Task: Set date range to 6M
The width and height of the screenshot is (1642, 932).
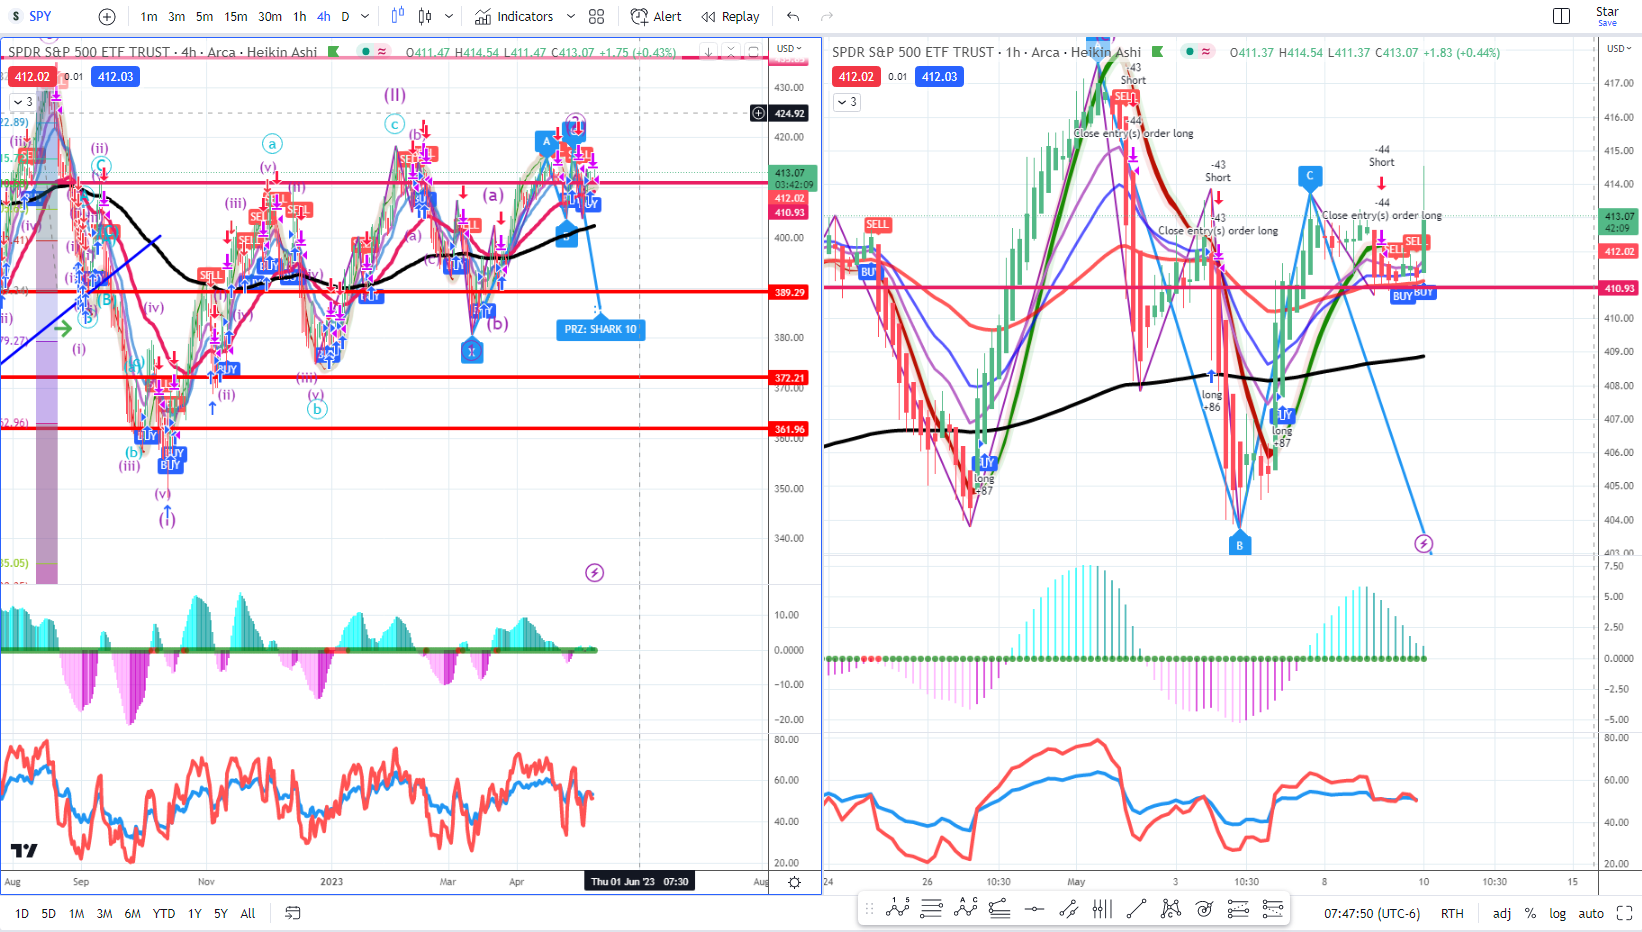Action: tap(132, 913)
